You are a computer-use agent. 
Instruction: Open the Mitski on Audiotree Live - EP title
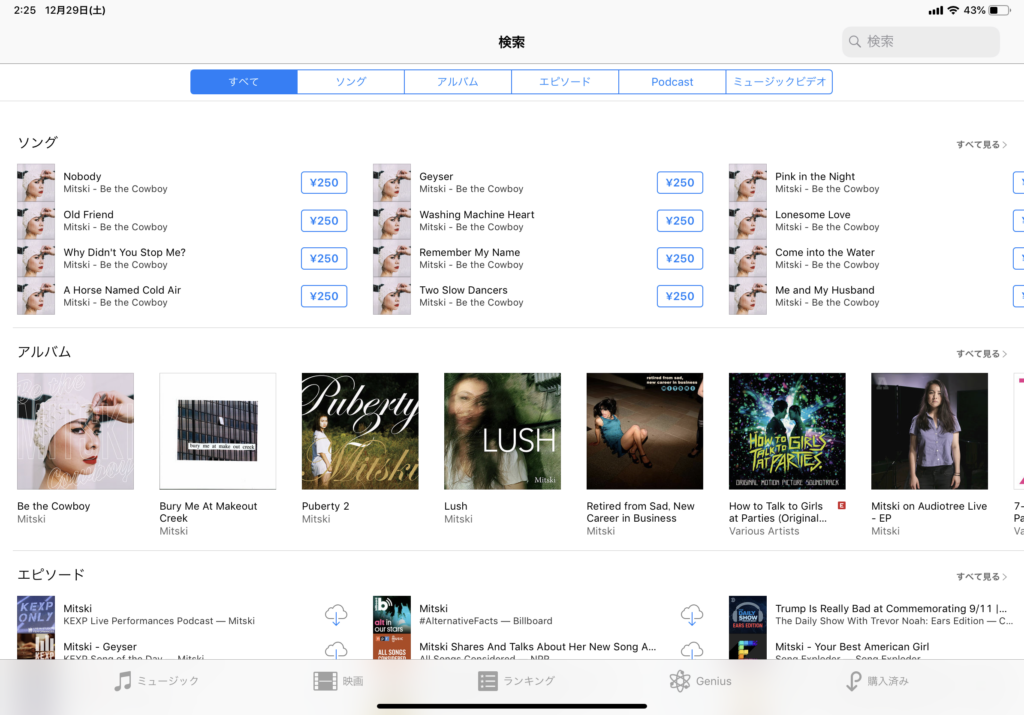coord(929,512)
